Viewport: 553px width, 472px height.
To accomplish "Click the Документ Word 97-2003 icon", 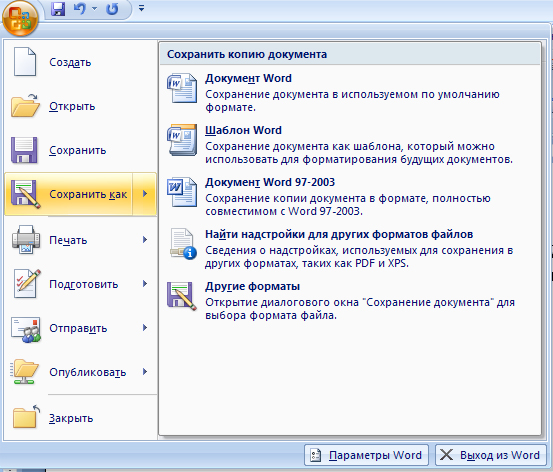I will click(182, 192).
